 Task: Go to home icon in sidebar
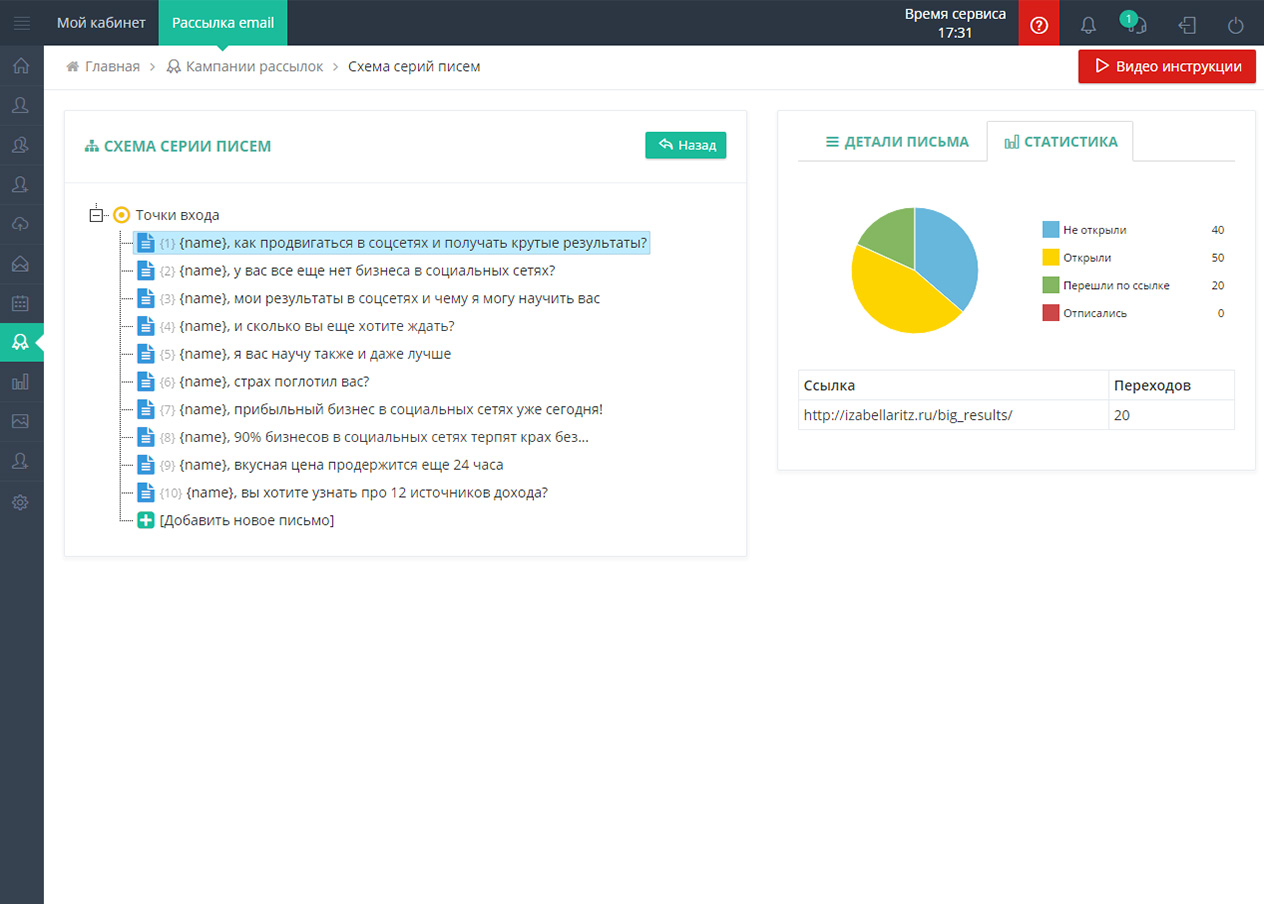click(x=21, y=66)
